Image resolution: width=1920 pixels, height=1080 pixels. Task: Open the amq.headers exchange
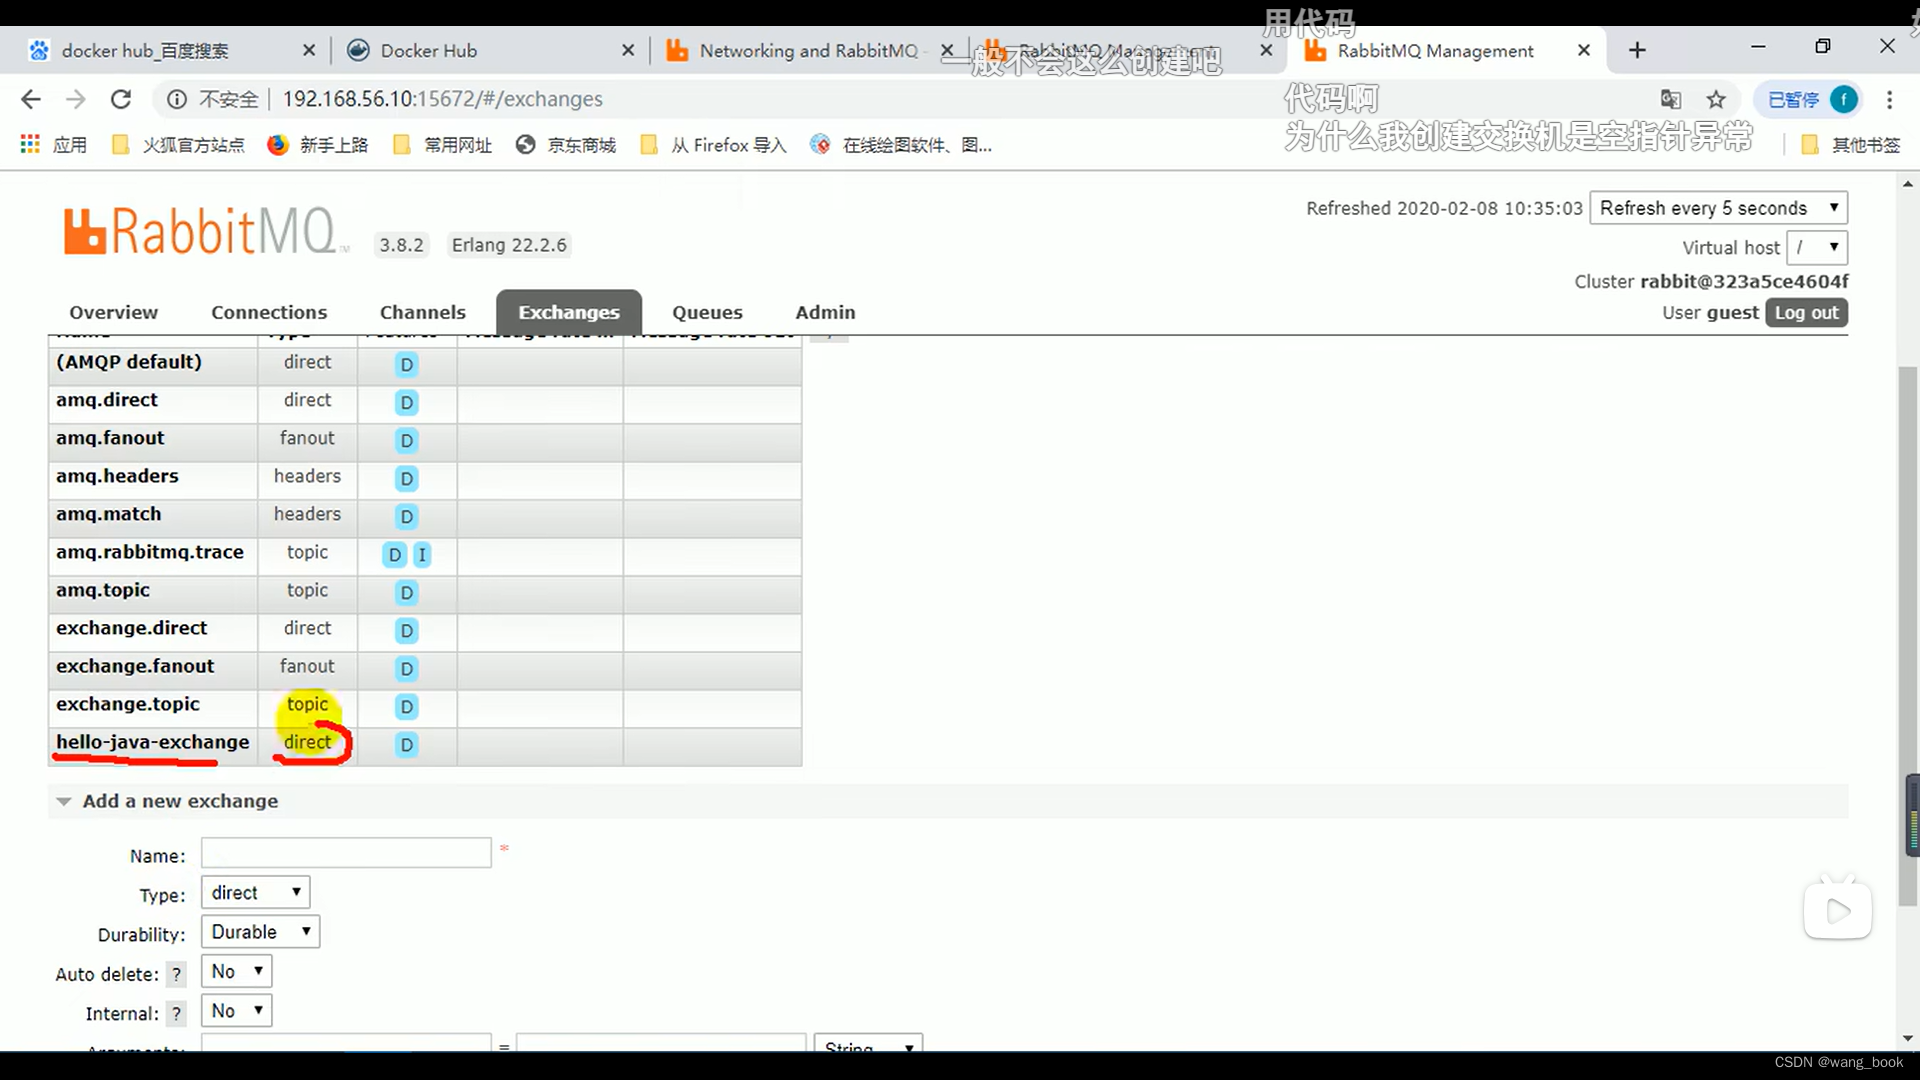[117, 476]
